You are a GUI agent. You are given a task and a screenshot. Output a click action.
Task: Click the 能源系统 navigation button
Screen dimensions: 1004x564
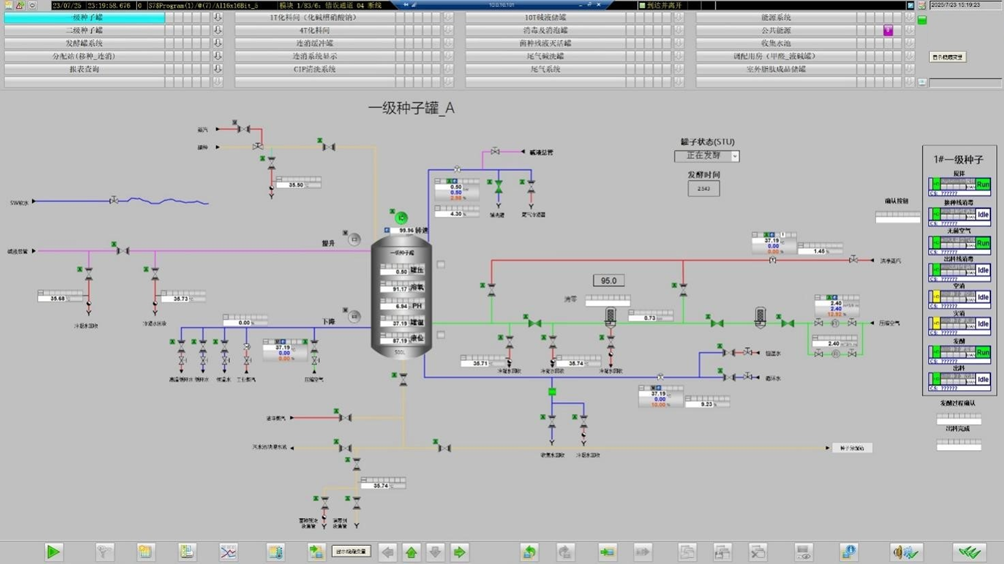775,18
